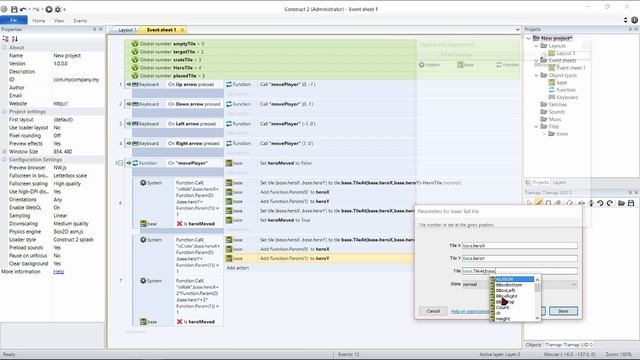The image size is (640, 360).
Task: Open the Construct 2 application logo menu
Action: pos(4,9)
